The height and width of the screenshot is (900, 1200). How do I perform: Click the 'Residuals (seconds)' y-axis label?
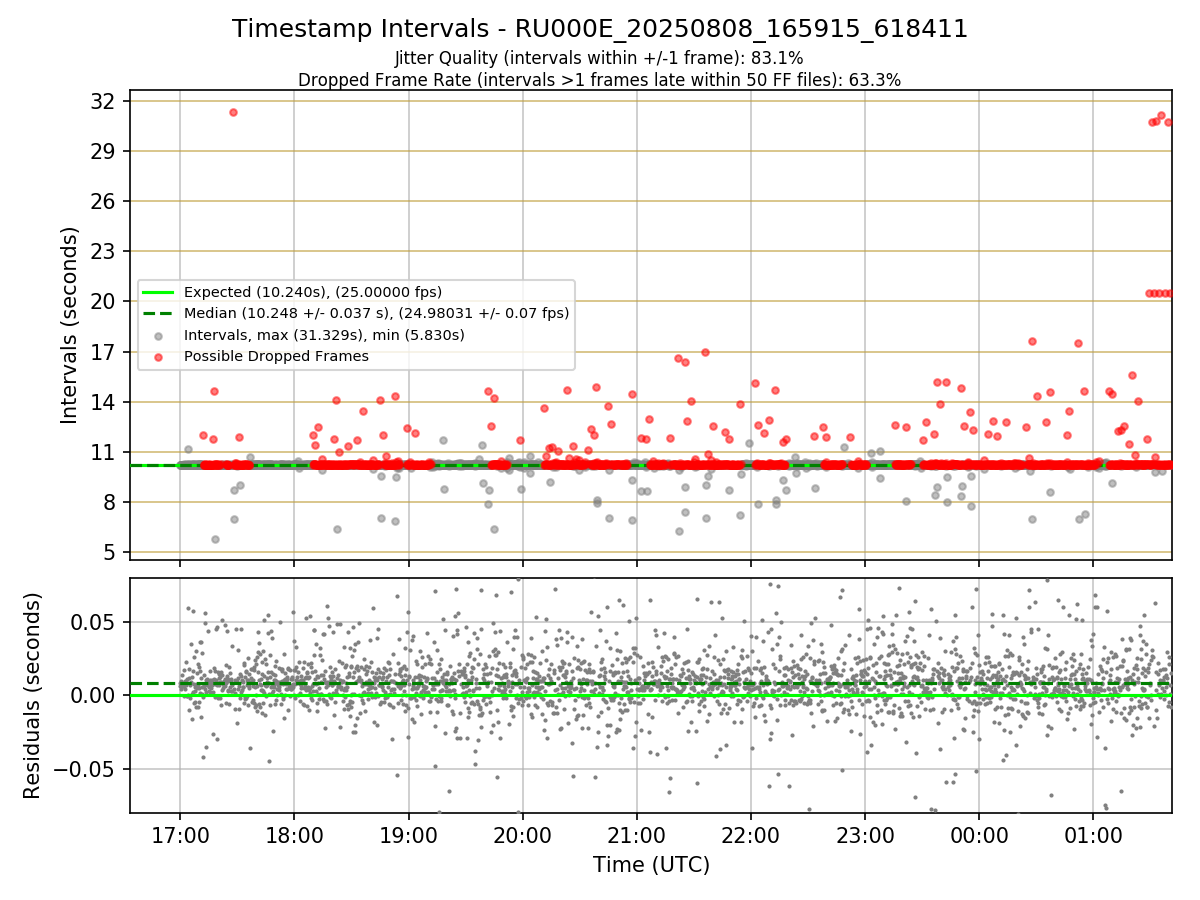pyautogui.click(x=33, y=695)
